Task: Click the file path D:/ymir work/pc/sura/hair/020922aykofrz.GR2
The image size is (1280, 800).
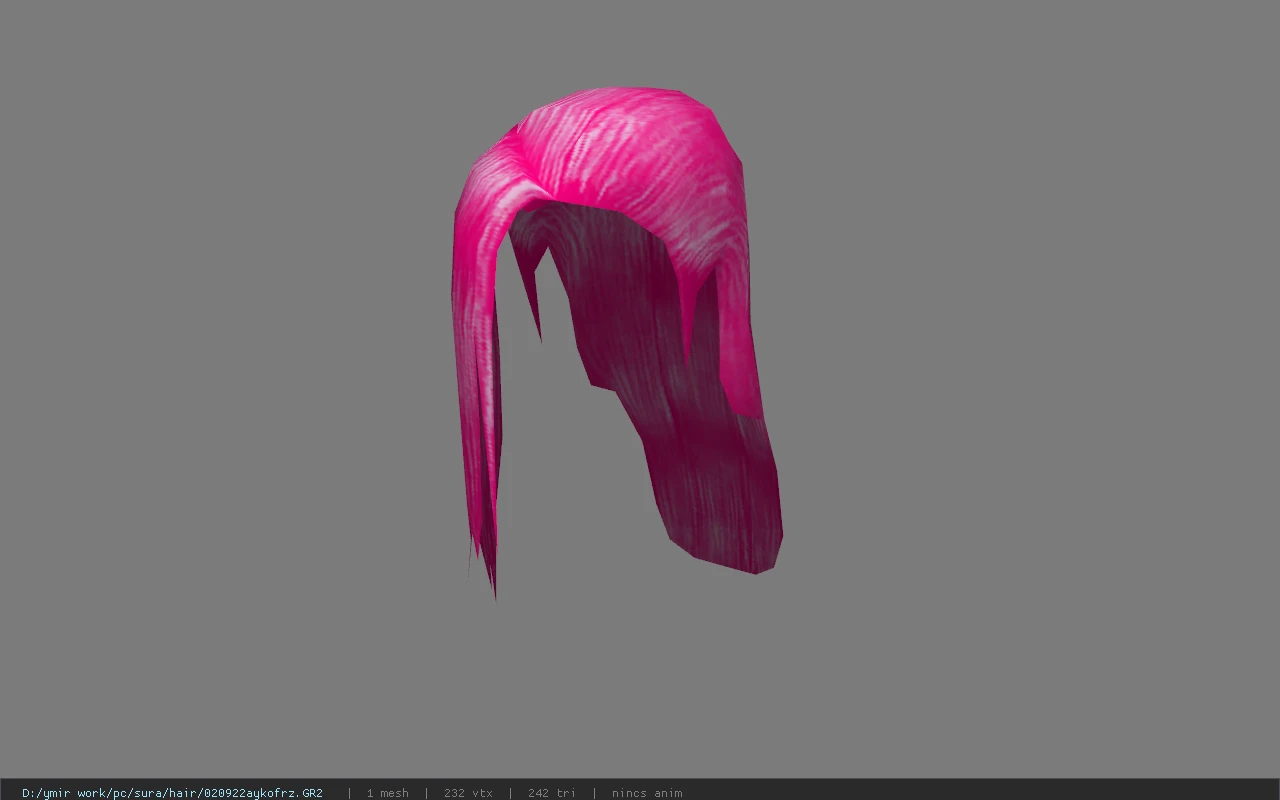Action: [x=172, y=793]
